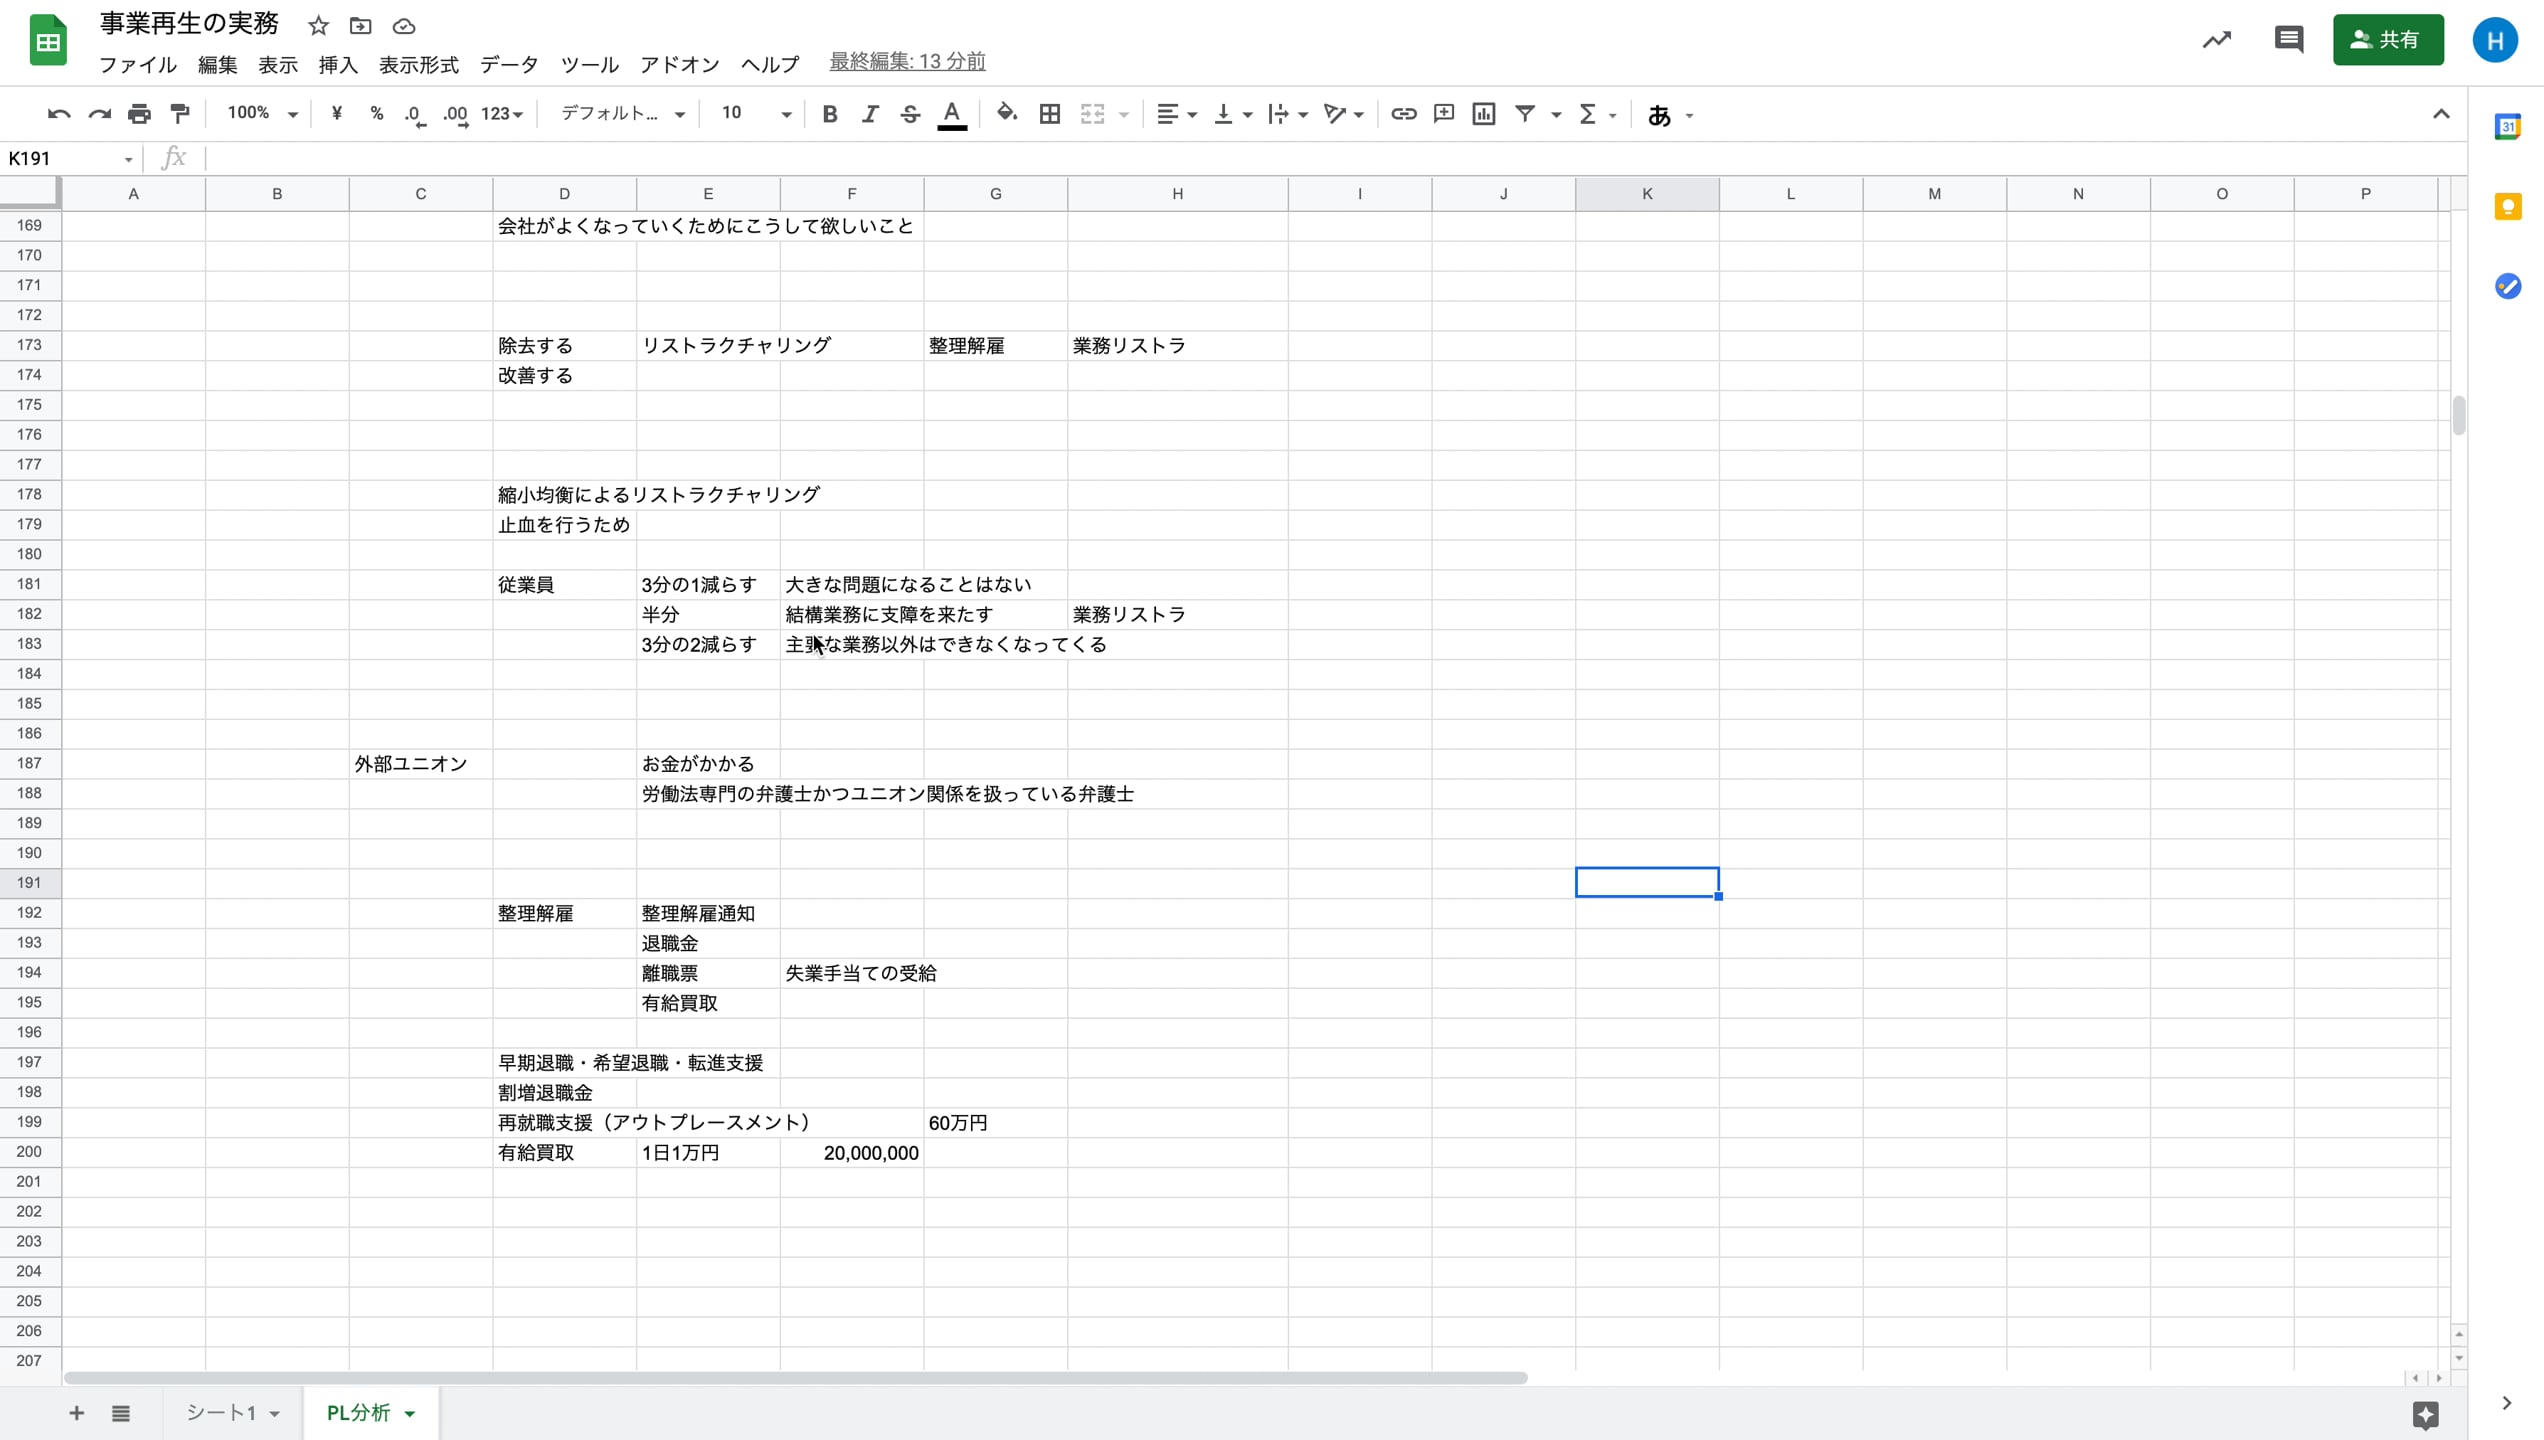Insert a link
Viewport: 2544px width, 1440px height.
click(x=1403, y=114)
